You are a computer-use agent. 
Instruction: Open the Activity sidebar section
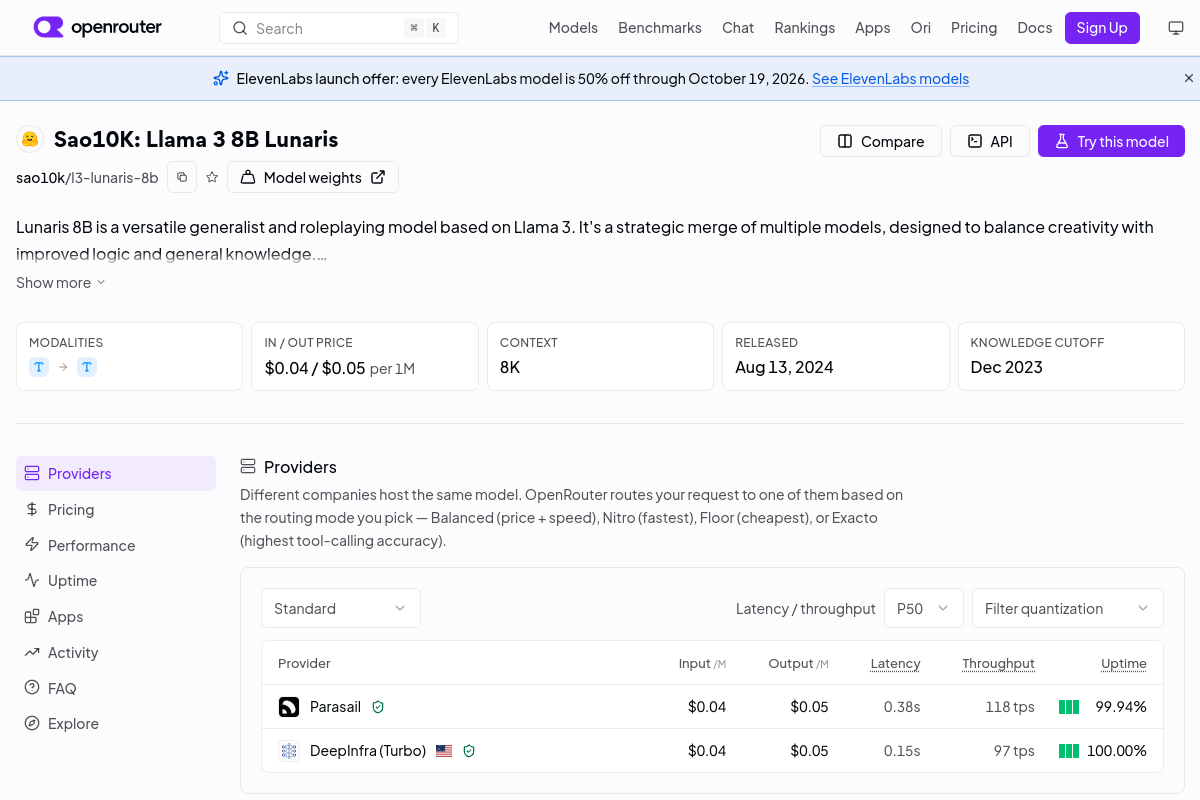[116, 653]
